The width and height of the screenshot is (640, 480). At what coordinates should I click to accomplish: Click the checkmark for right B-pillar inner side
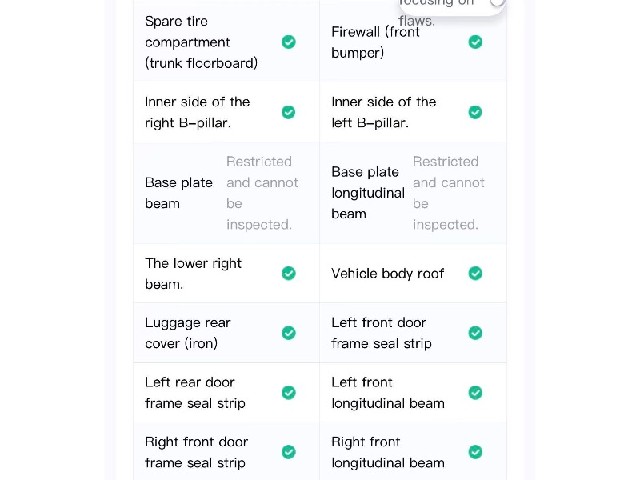289,112
